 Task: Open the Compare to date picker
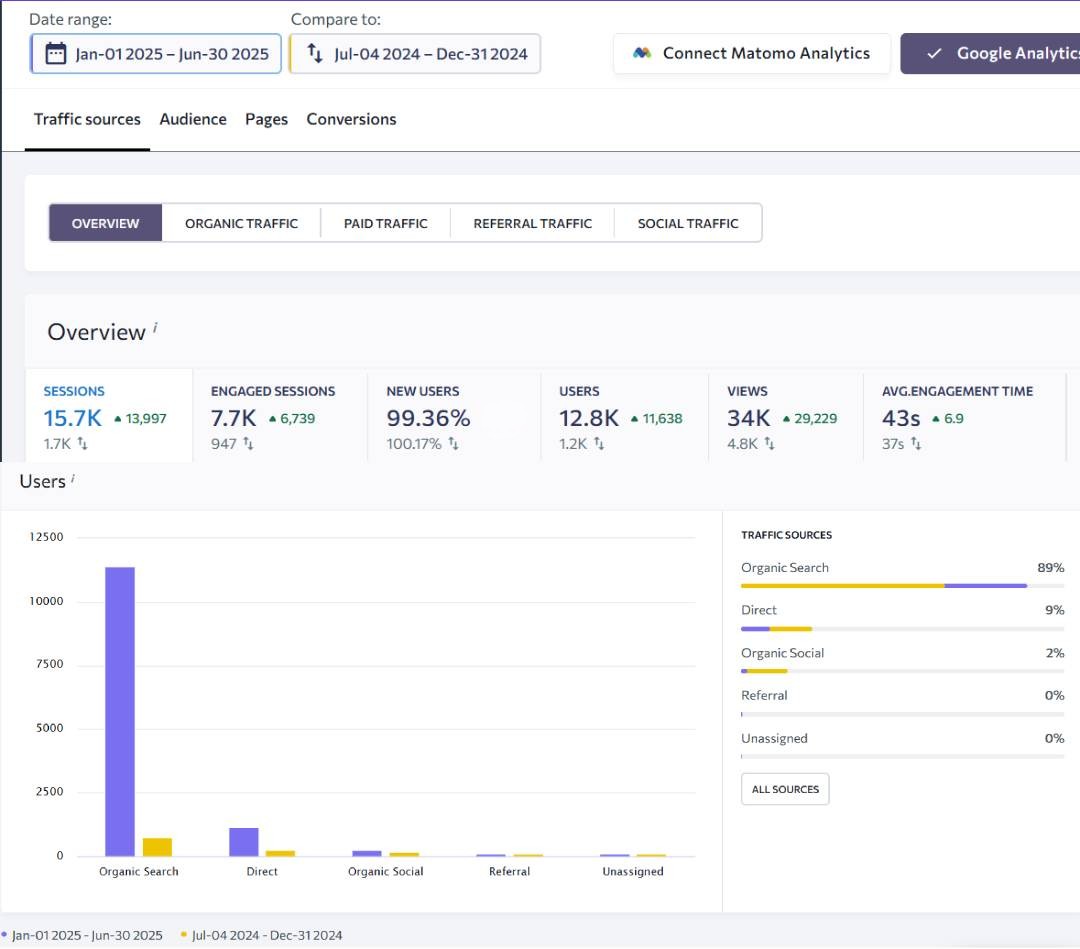click(x=415, y=54)
